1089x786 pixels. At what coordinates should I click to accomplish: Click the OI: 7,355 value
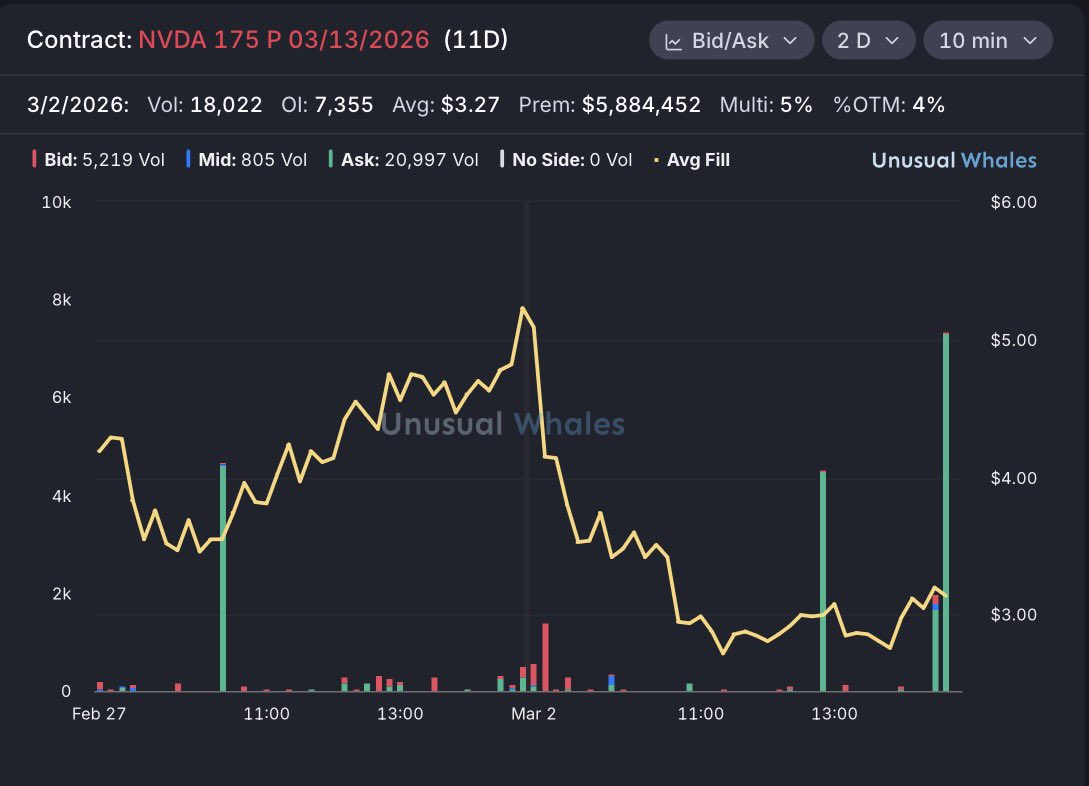pos(327,105)
